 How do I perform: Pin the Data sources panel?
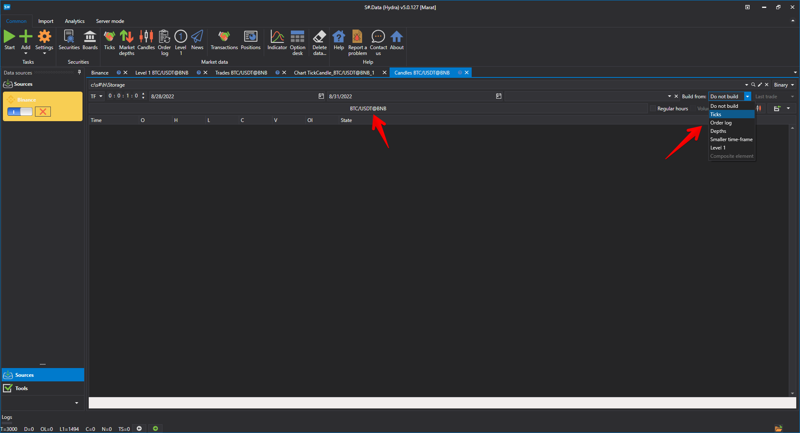click(79, 72)
